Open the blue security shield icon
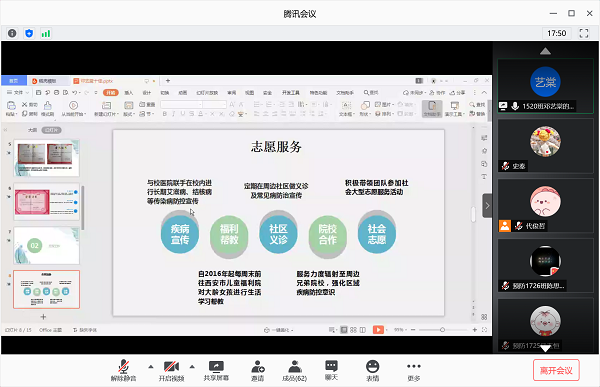 pos(29,33)
